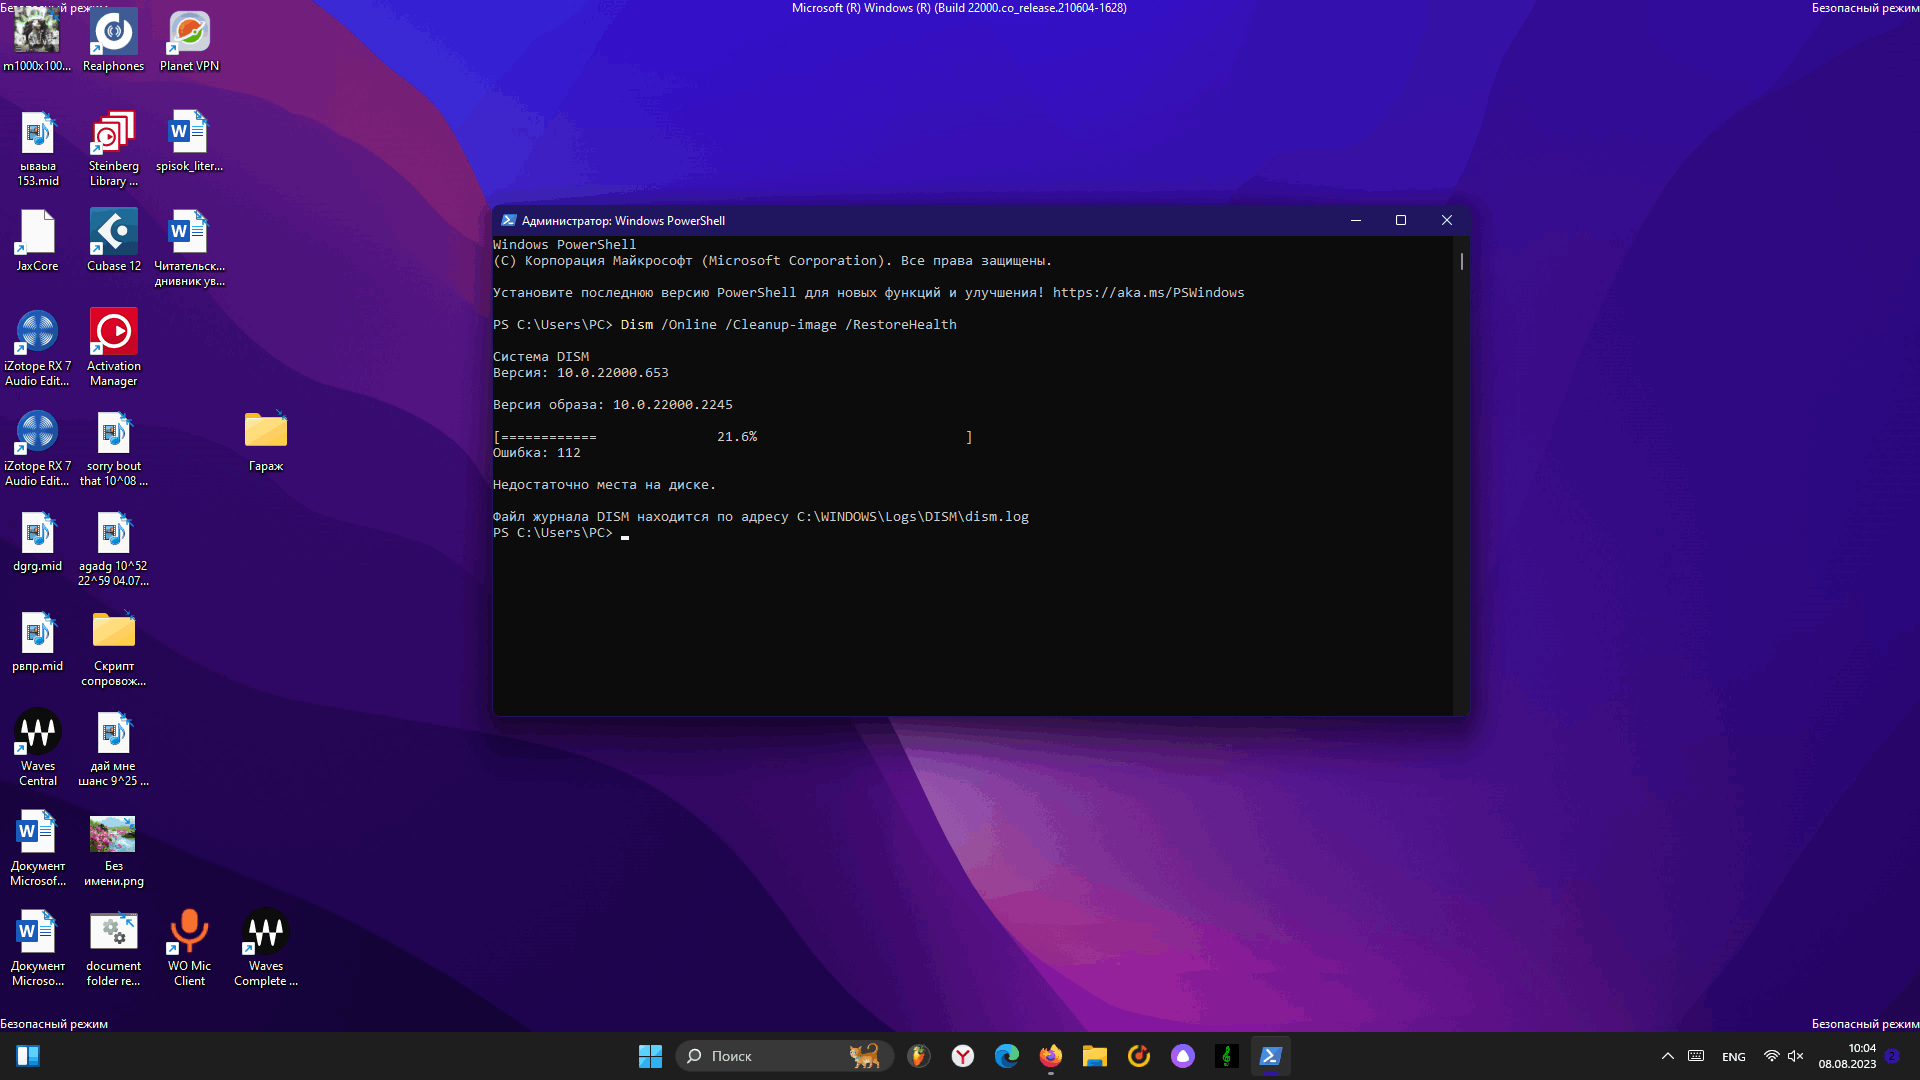Click ENG language indicator in taskbar
1920x1080 pixels.
1734,1055
